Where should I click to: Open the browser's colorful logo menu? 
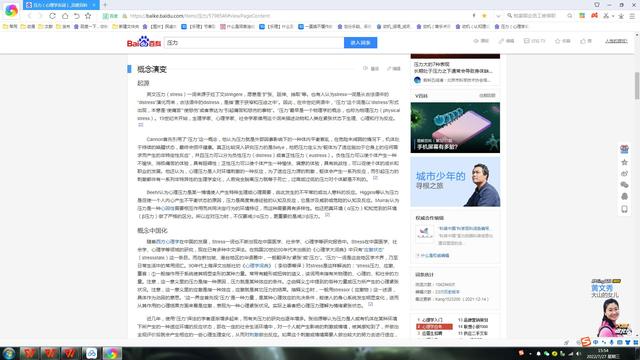click(11, 10)
